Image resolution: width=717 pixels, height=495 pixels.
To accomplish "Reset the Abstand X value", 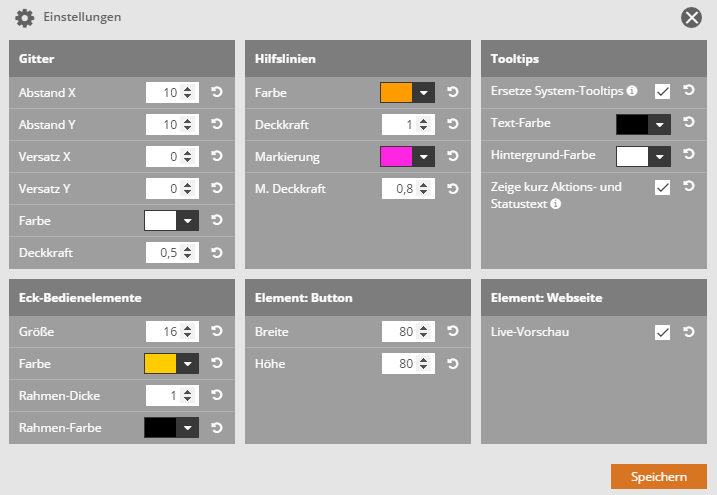I will pyautogui.click(x=217, y=93).
